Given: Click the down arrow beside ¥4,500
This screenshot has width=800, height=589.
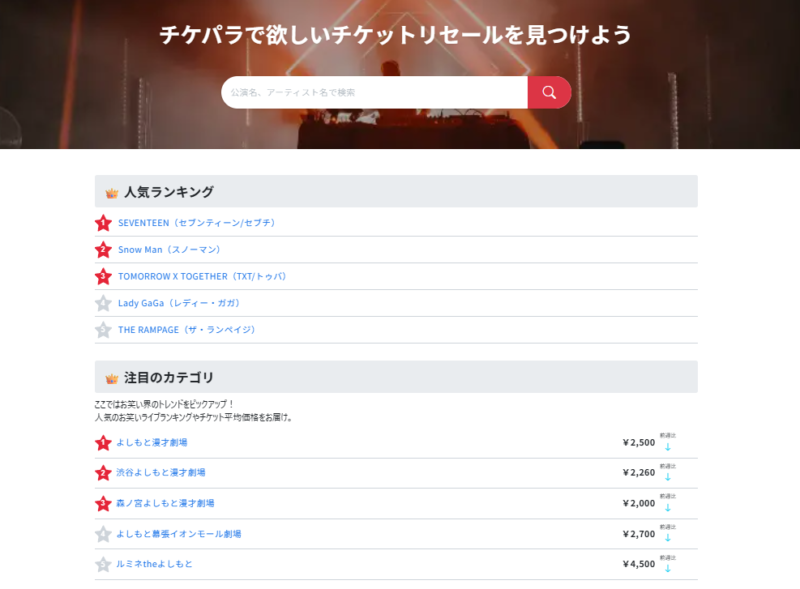Looking at the screenshot, I should coord(668,568).
